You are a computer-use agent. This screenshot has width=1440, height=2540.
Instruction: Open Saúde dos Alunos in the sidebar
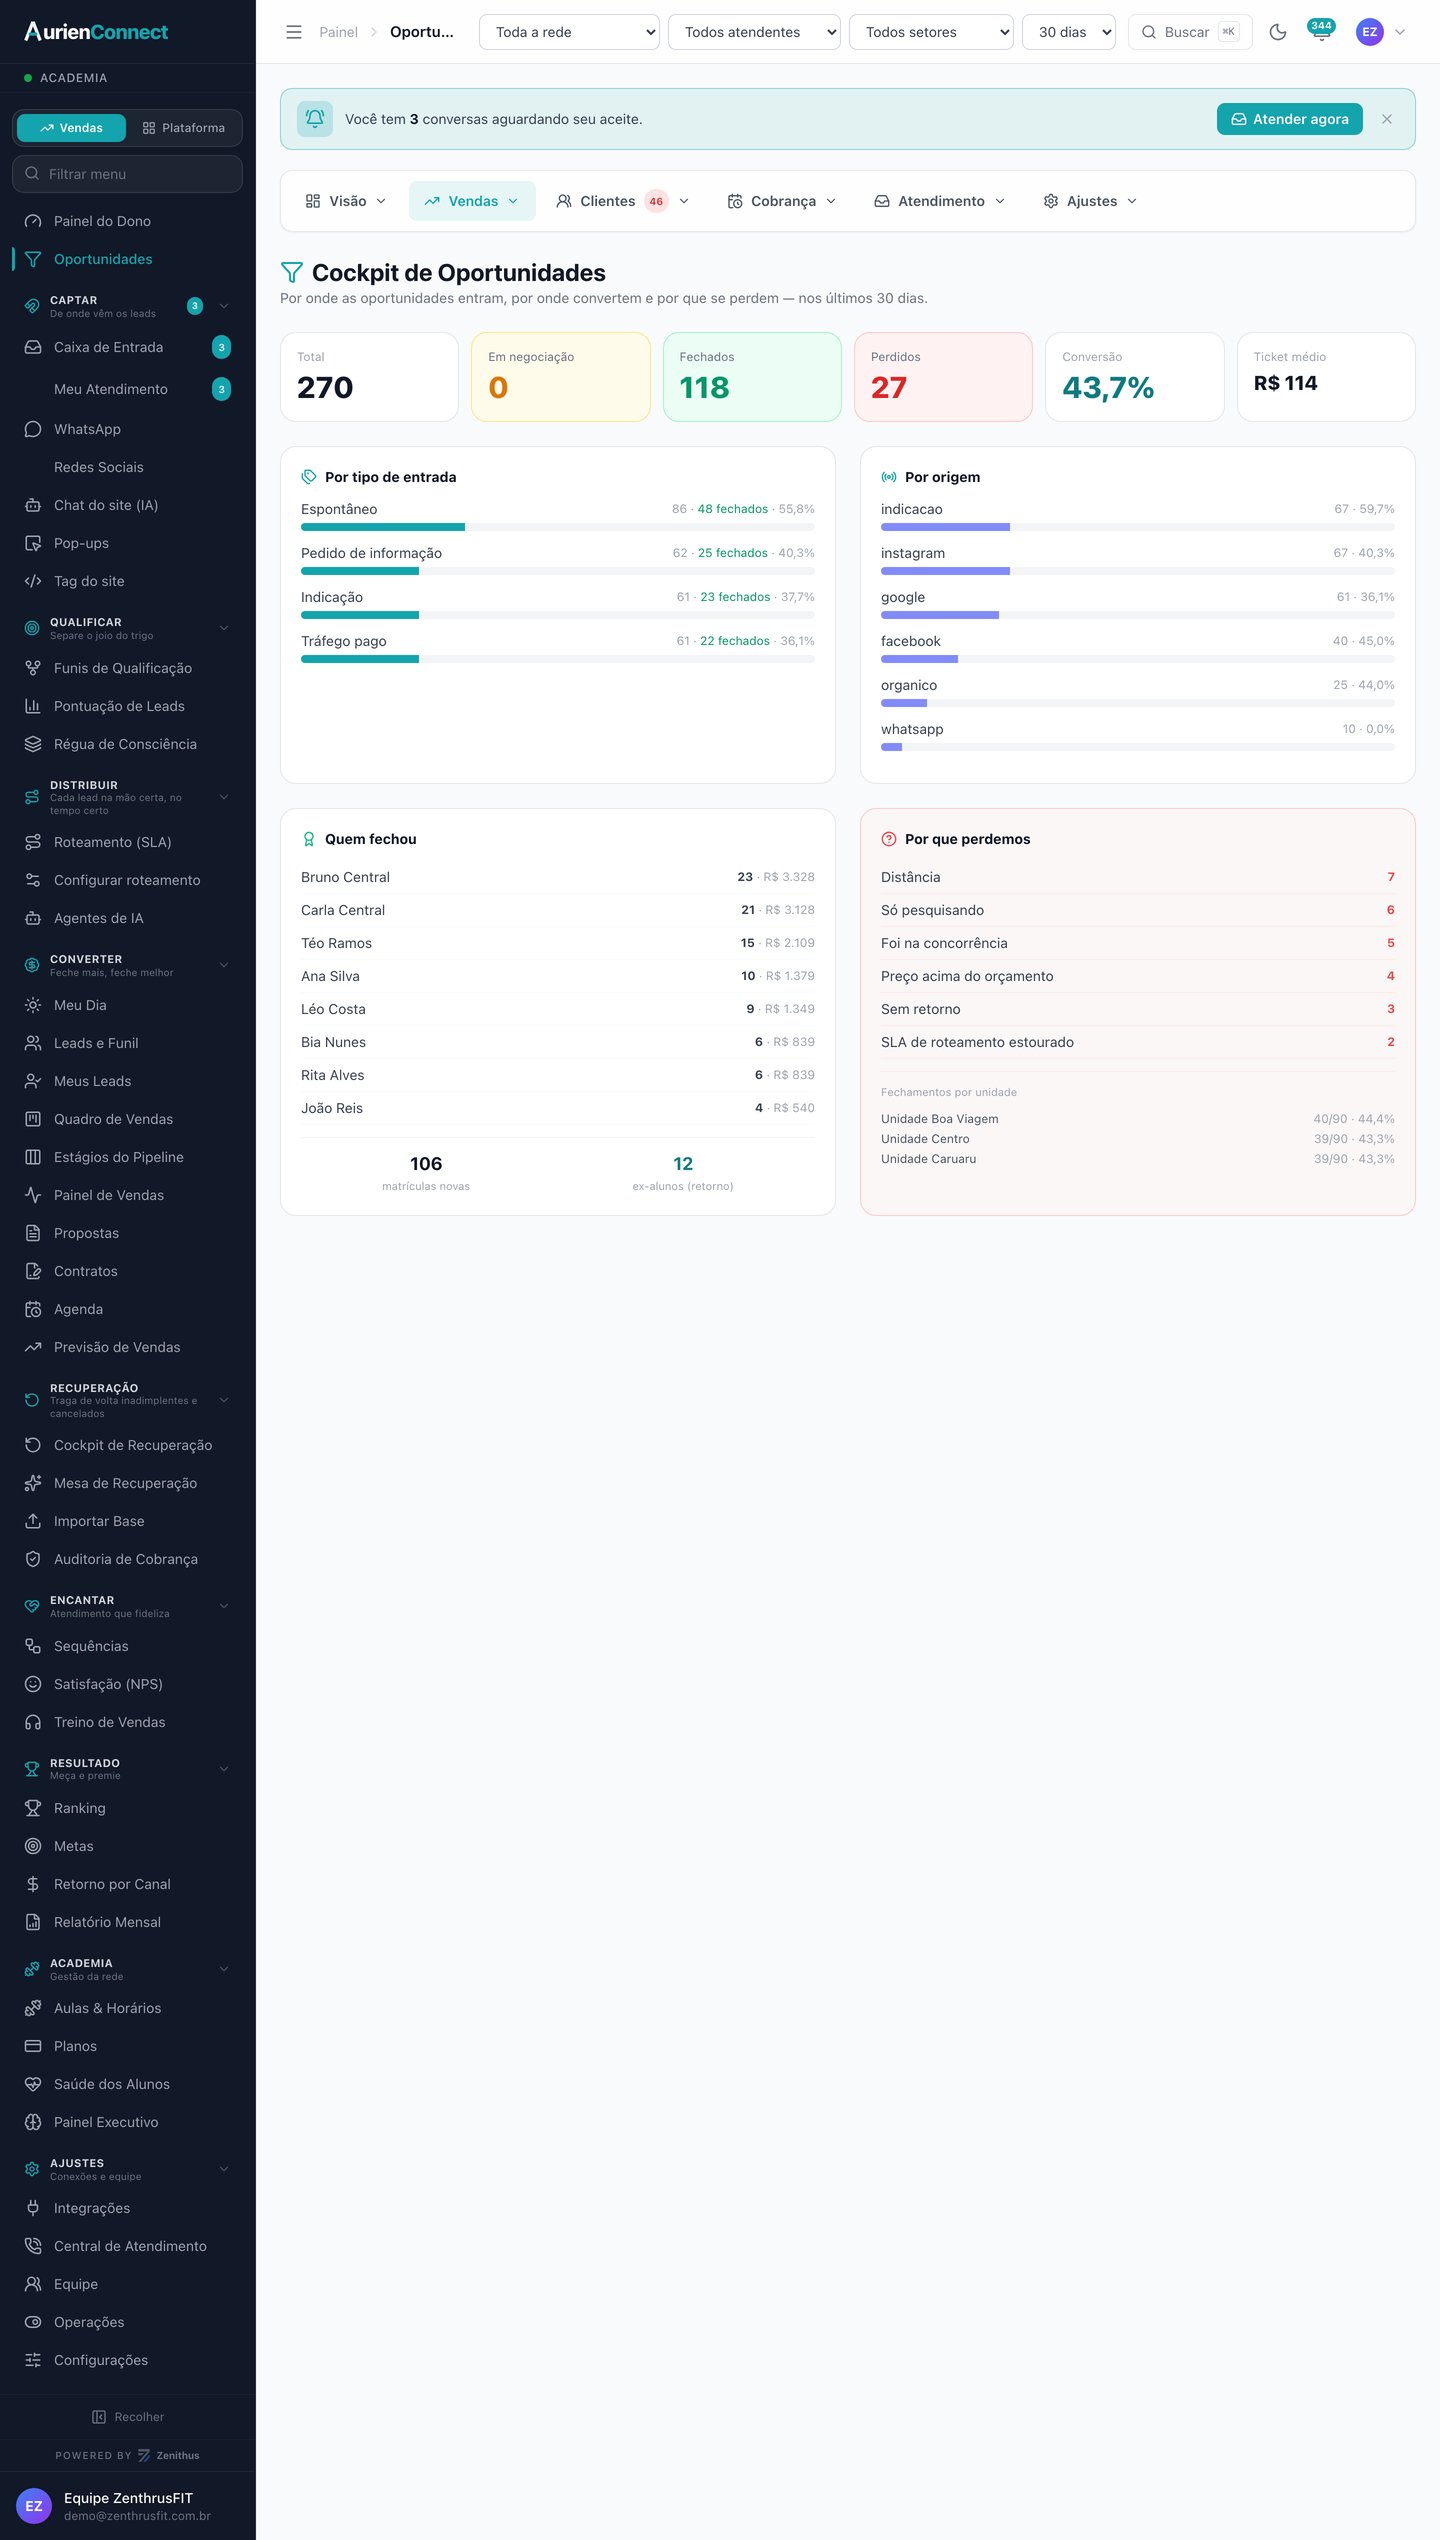coord(128,2084)
